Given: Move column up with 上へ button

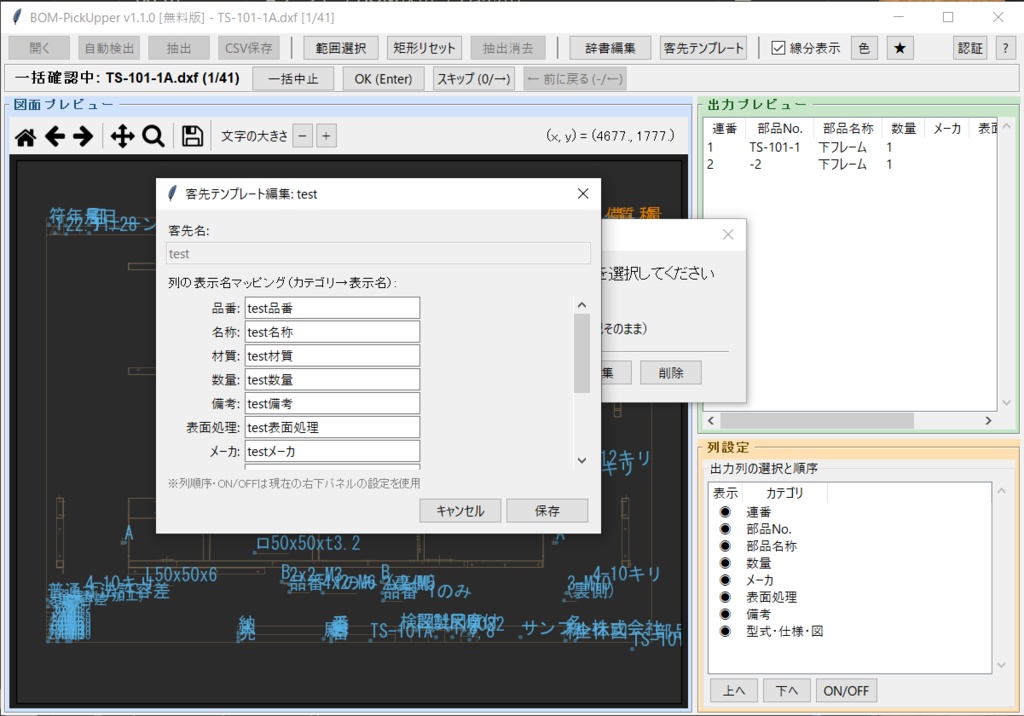Looking at the screenshot, I should (x=734, y=691).
